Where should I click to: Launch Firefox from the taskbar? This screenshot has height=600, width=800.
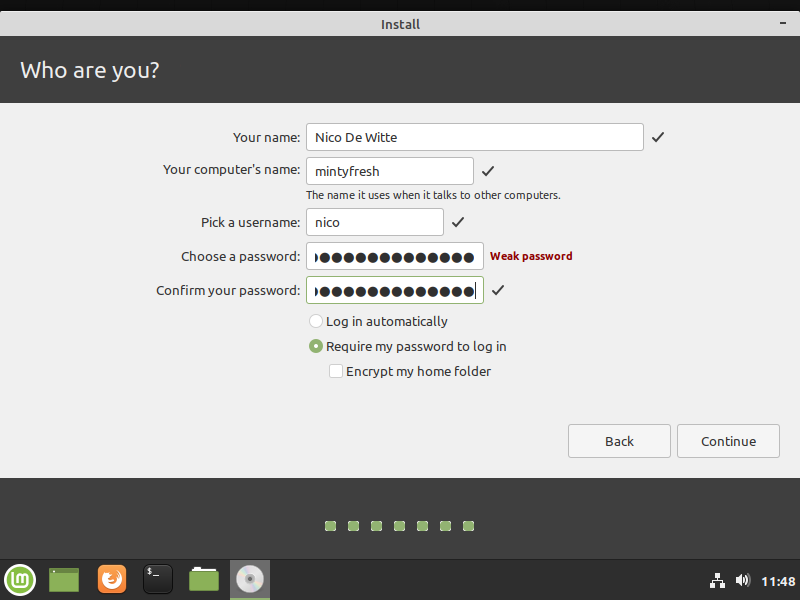pos(112,580)
